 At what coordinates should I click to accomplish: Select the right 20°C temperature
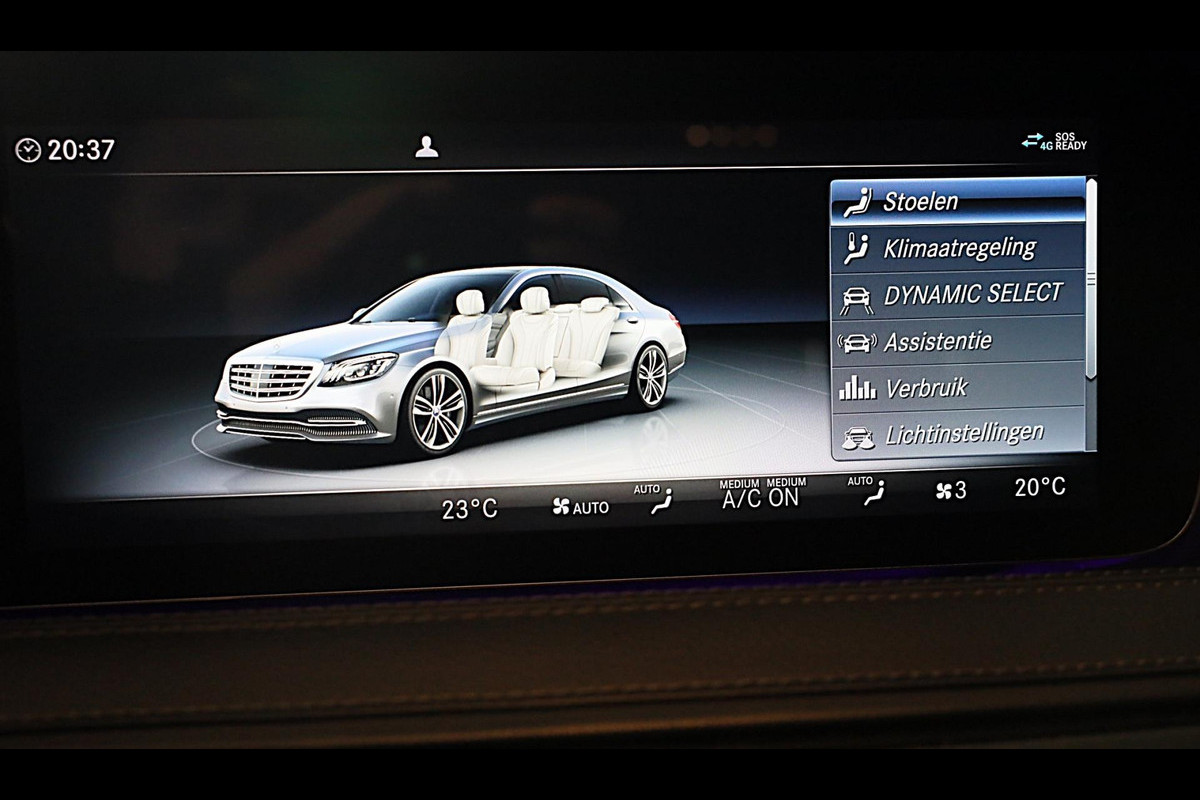[x=1040, y=487]
